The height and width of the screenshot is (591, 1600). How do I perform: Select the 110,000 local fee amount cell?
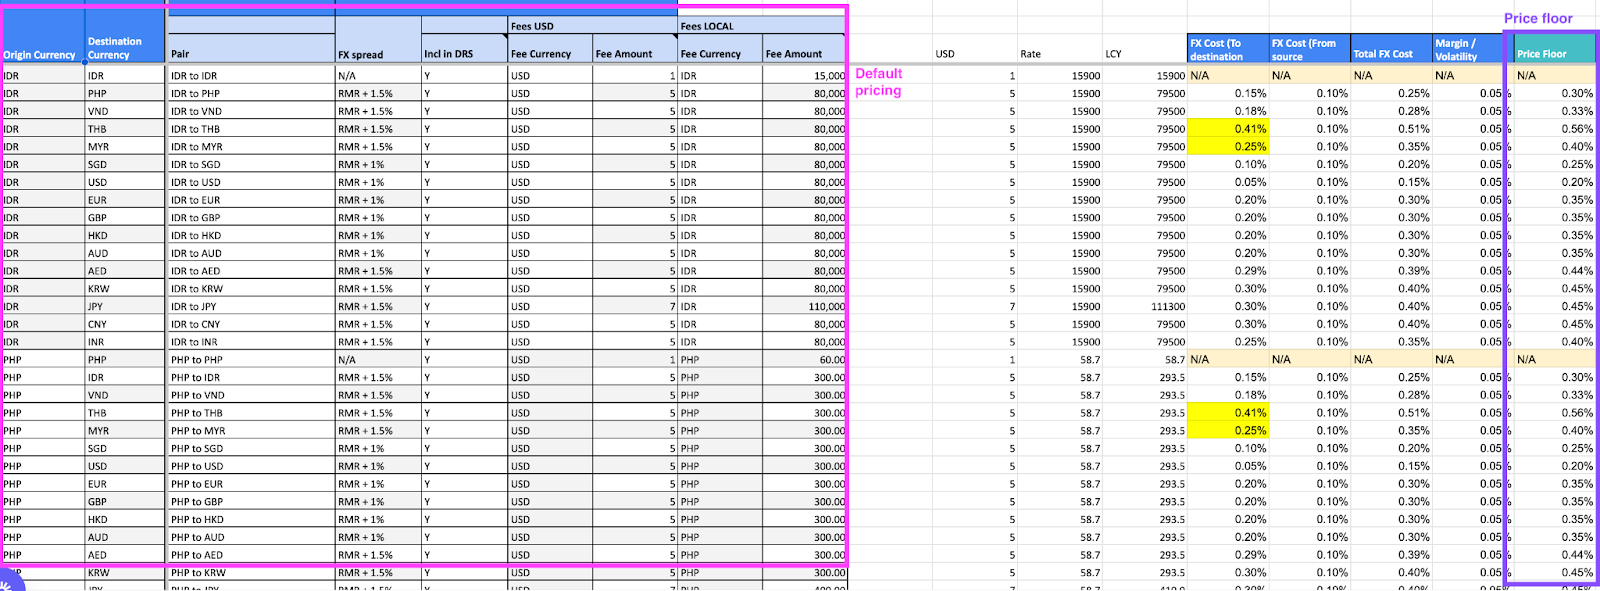pyautogui.click(x=804, y=306)
